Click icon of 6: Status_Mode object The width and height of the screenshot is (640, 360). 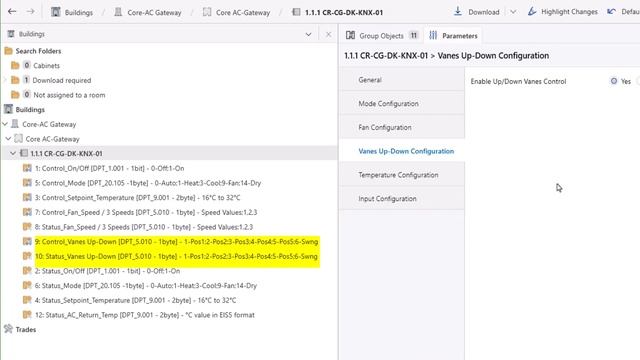27,285
